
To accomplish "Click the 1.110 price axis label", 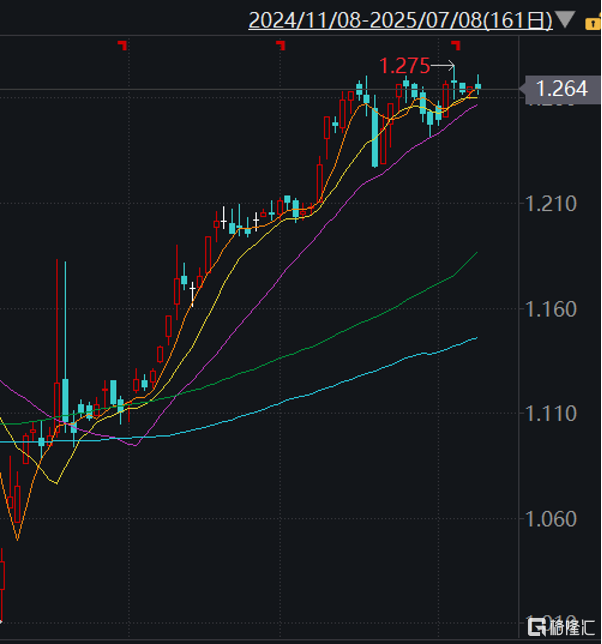I will [x=551, y=414].
